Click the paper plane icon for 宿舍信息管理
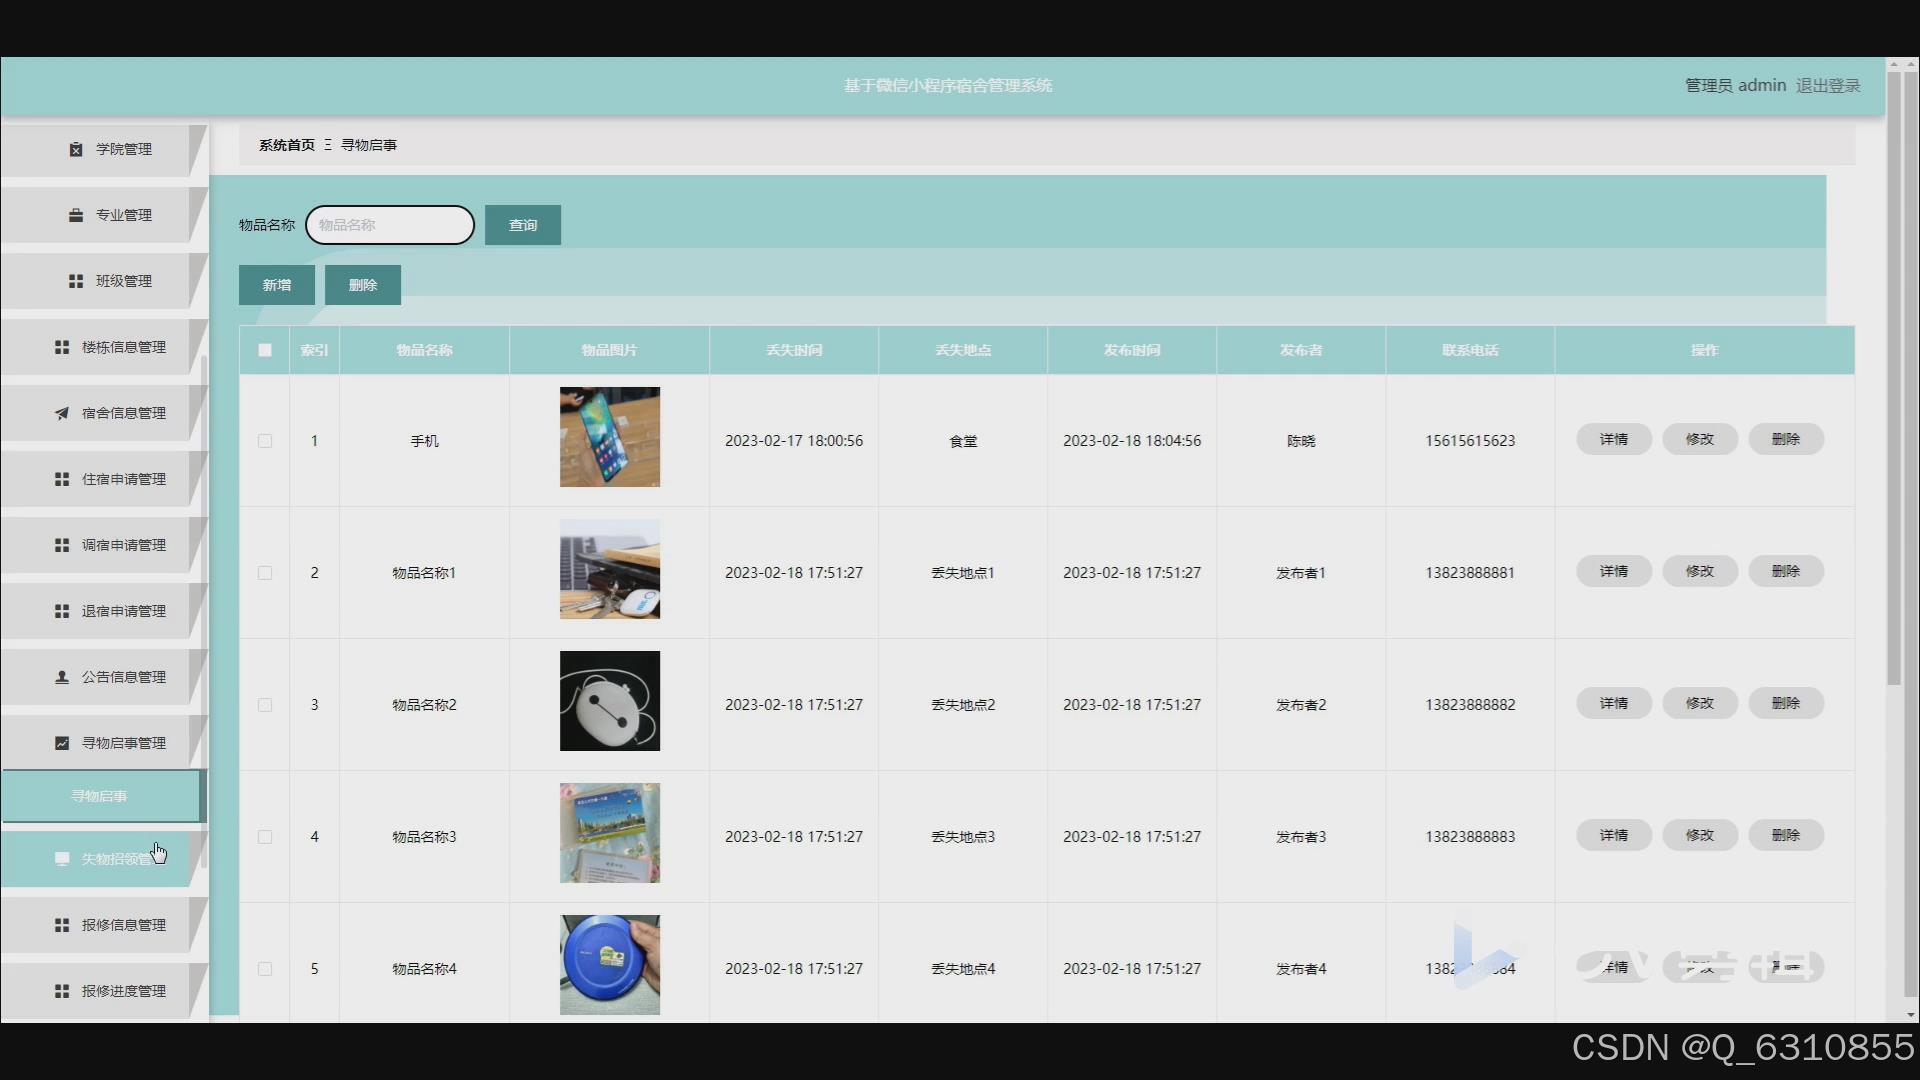The width and height of the screenshot is (1920, 1080). (x=62, y=413)
